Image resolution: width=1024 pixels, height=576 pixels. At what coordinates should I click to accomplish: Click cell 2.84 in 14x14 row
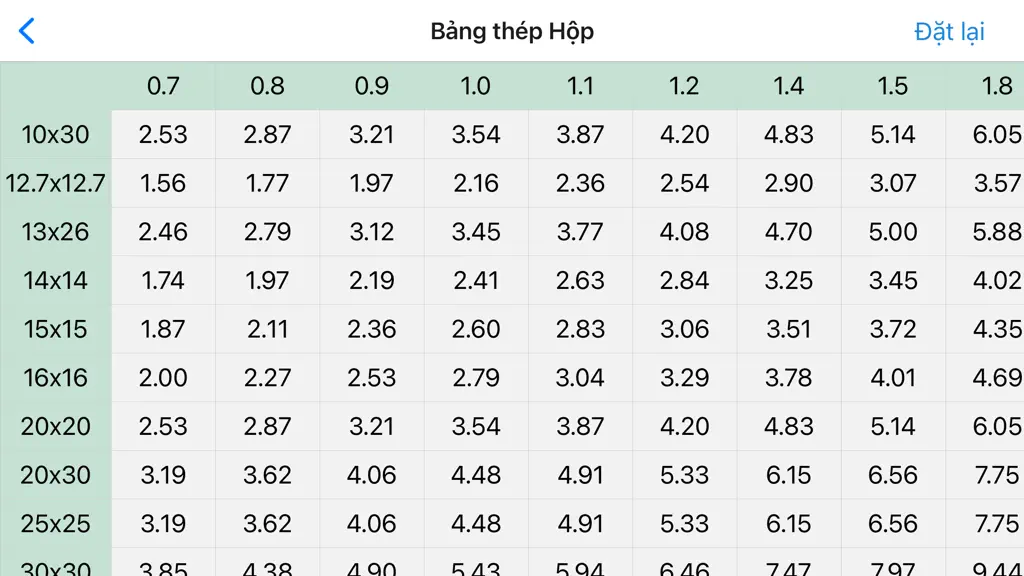coord(684,280)
